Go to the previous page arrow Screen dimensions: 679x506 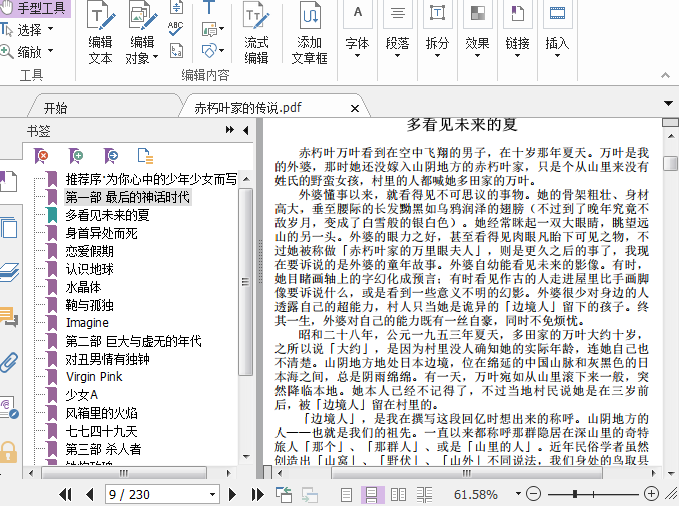[89, 494]
